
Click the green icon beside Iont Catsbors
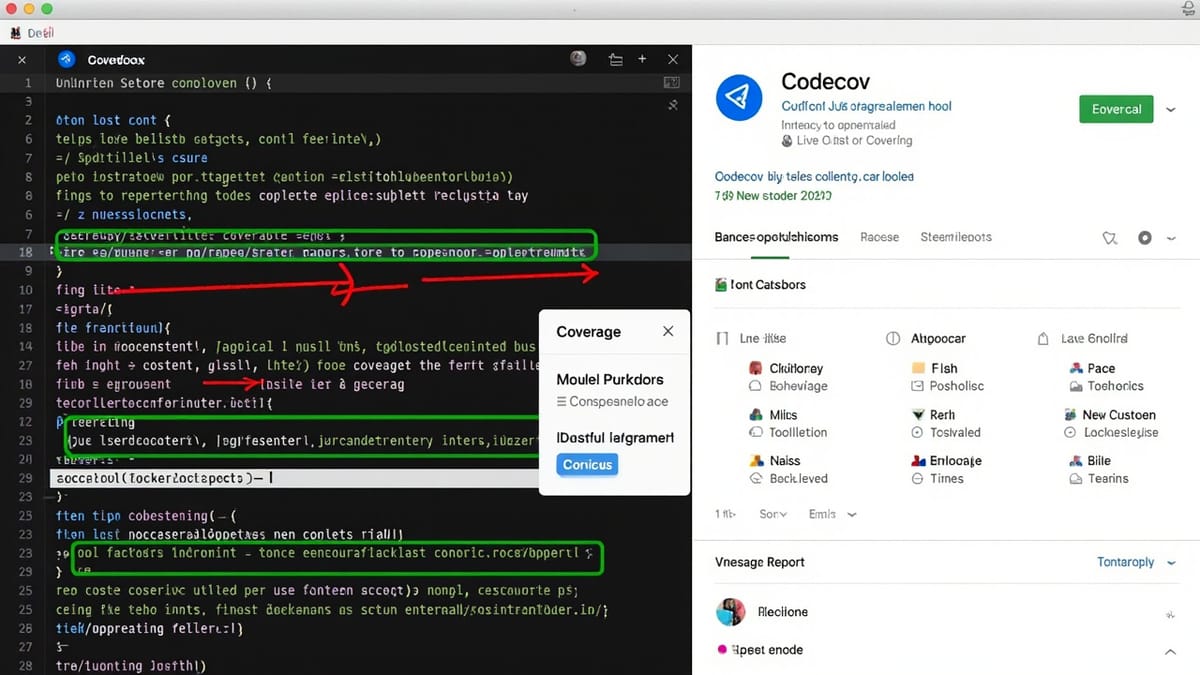(x=721, y=285)
